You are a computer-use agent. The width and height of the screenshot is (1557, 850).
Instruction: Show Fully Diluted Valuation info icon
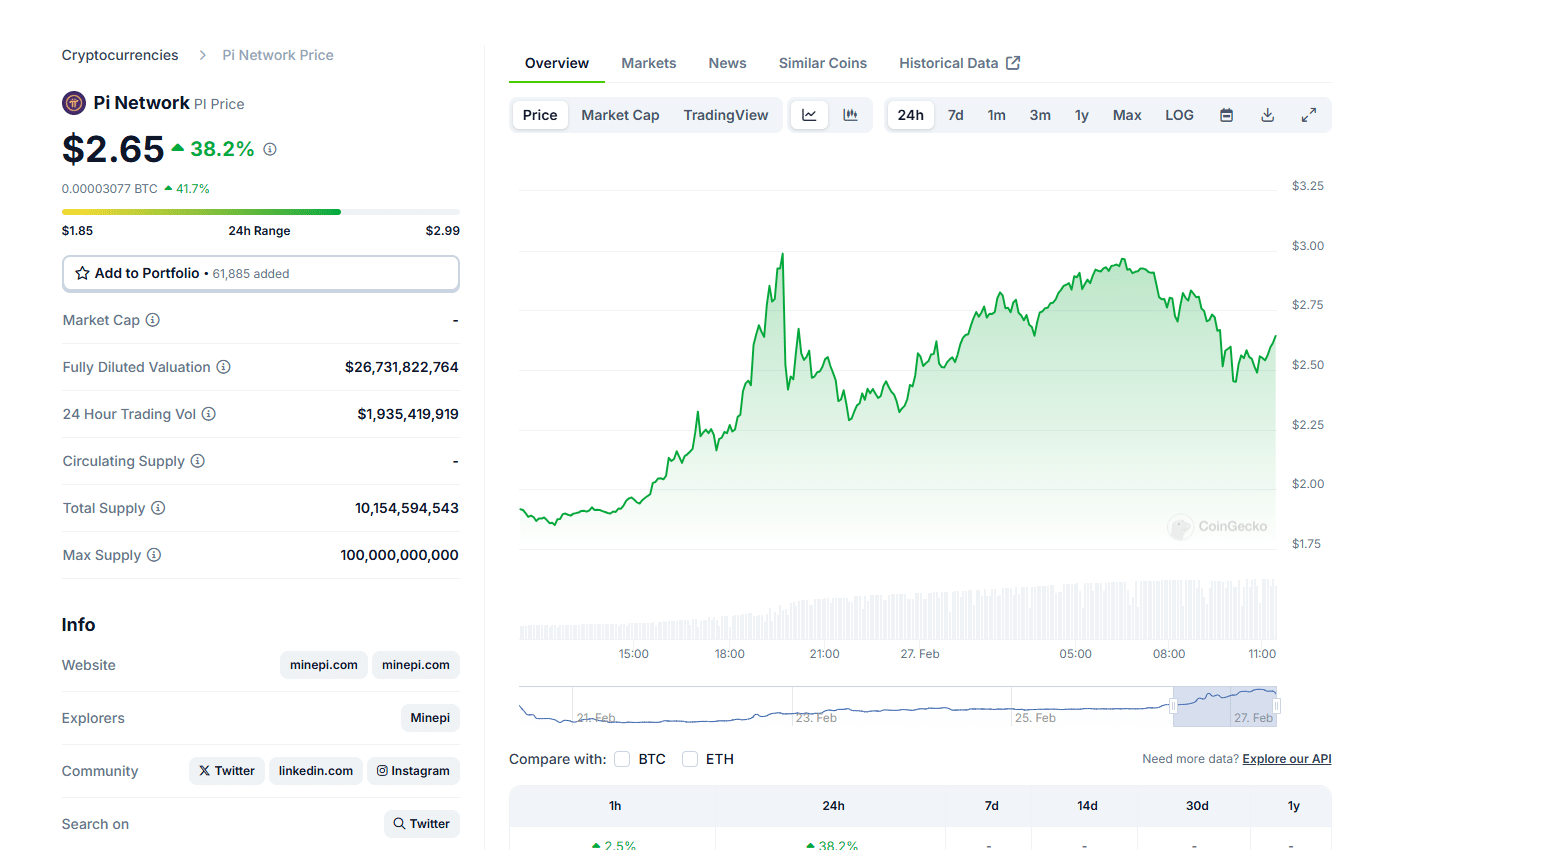(x=224, y=367)
